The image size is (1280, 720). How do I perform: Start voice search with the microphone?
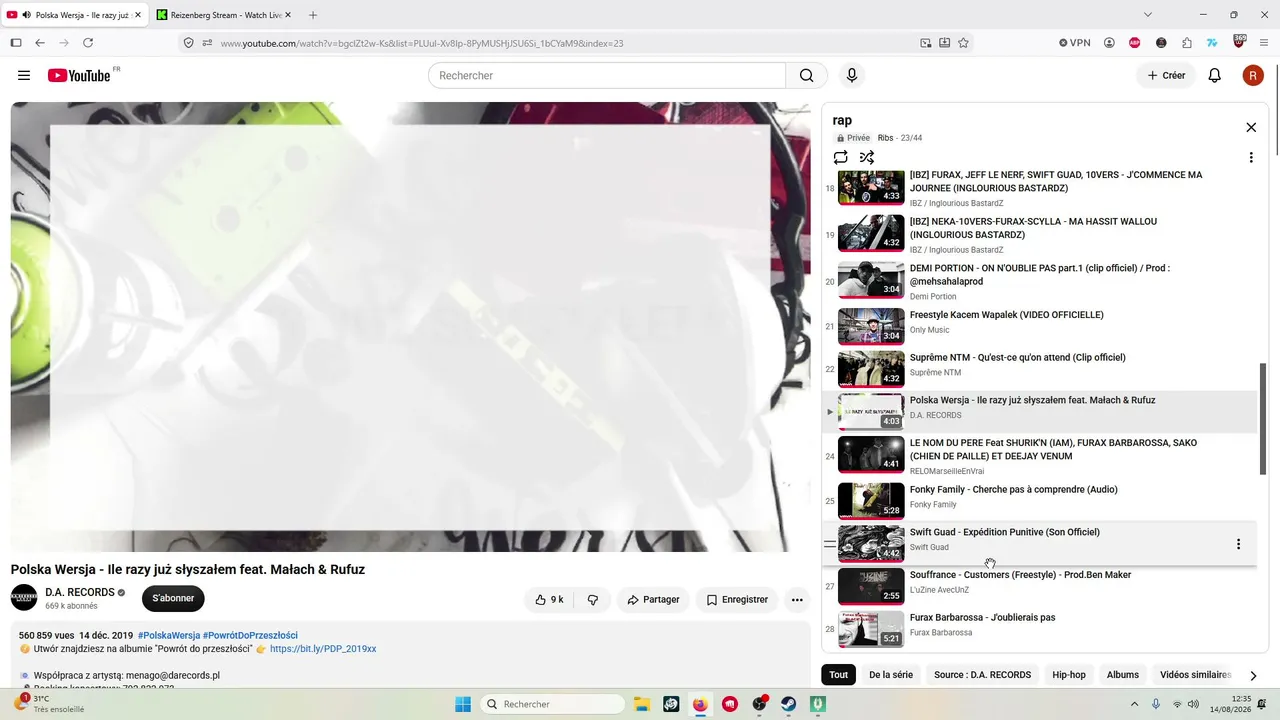[852, 75]
